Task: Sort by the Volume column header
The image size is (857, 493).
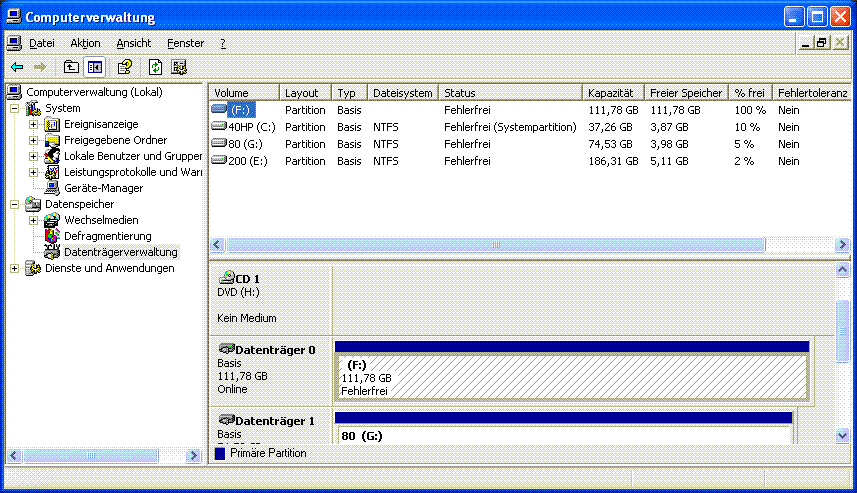Action: (x=244, y=93)
